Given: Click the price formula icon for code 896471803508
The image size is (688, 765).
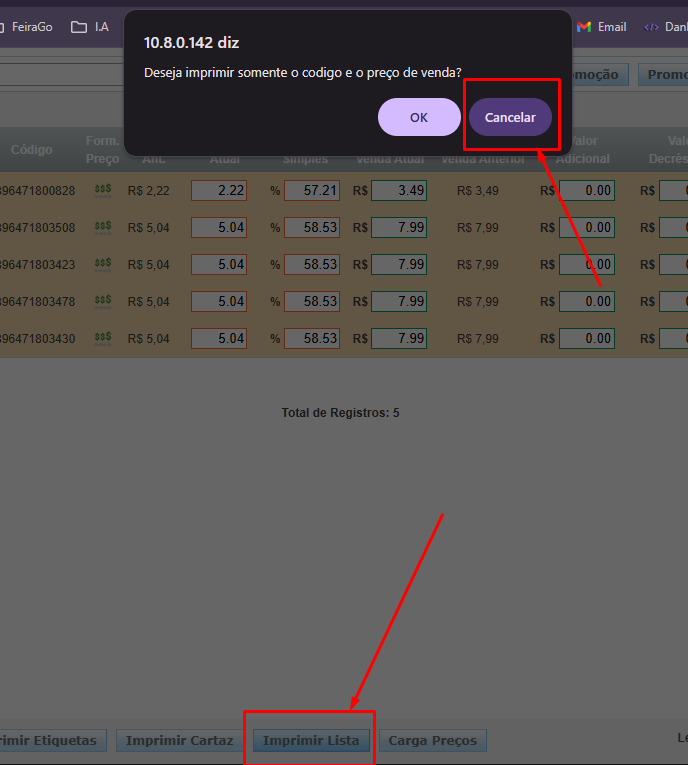Looking at the screenshot, I should pyautogui.click(x=103, y=227).
